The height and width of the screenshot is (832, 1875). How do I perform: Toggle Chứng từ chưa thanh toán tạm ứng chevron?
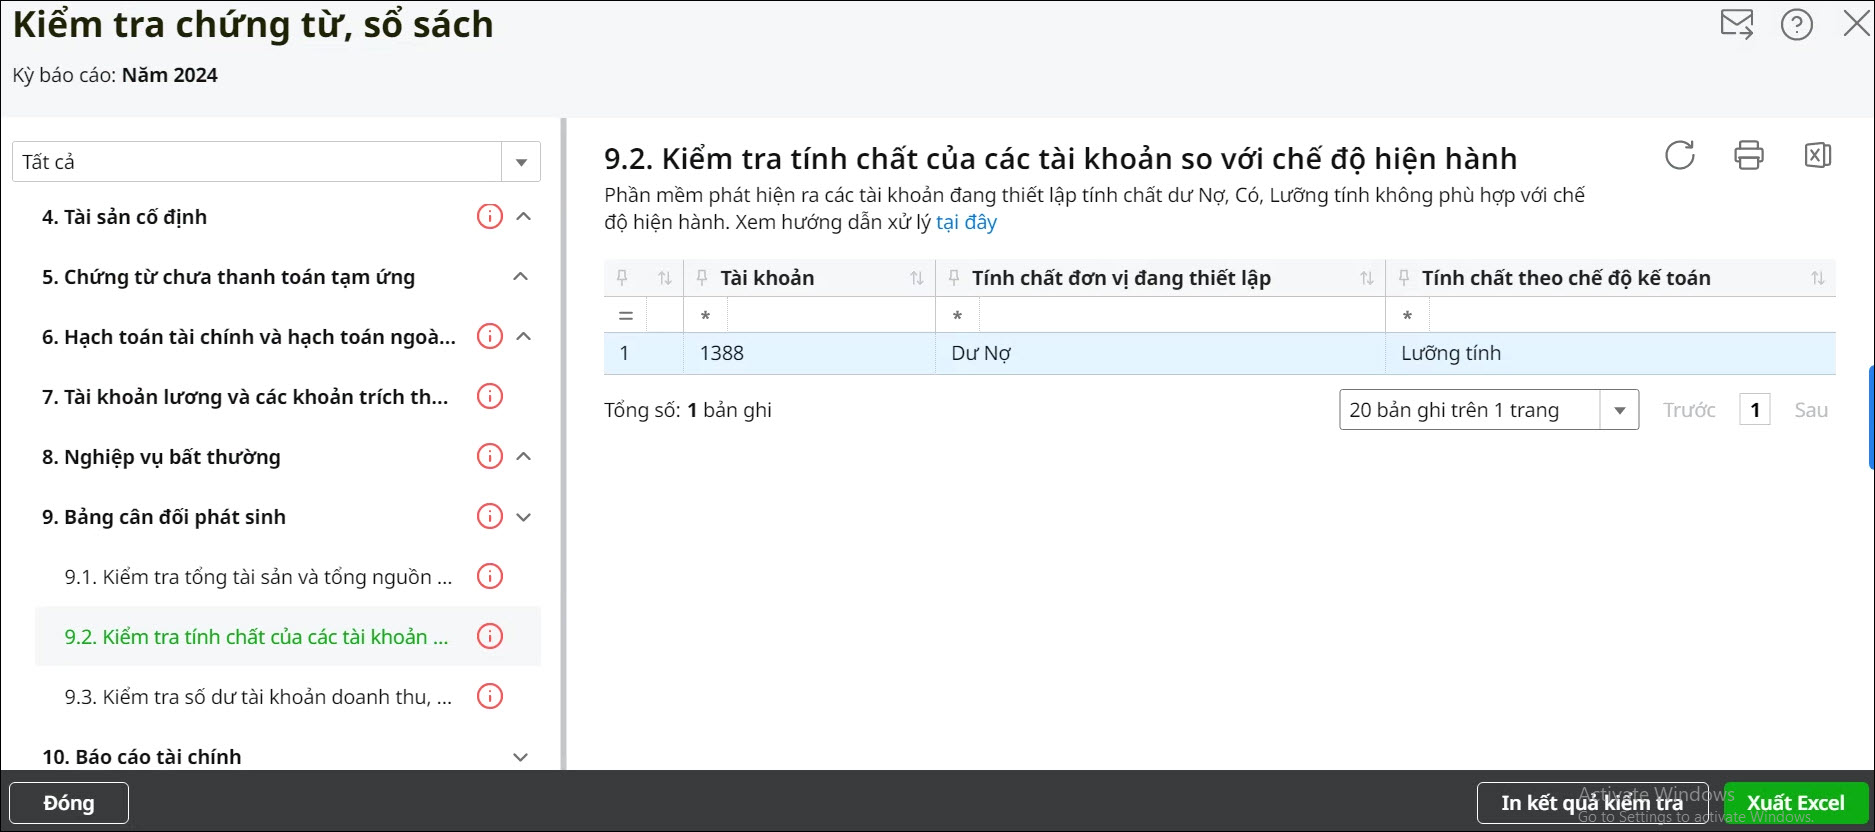[520, 277]
